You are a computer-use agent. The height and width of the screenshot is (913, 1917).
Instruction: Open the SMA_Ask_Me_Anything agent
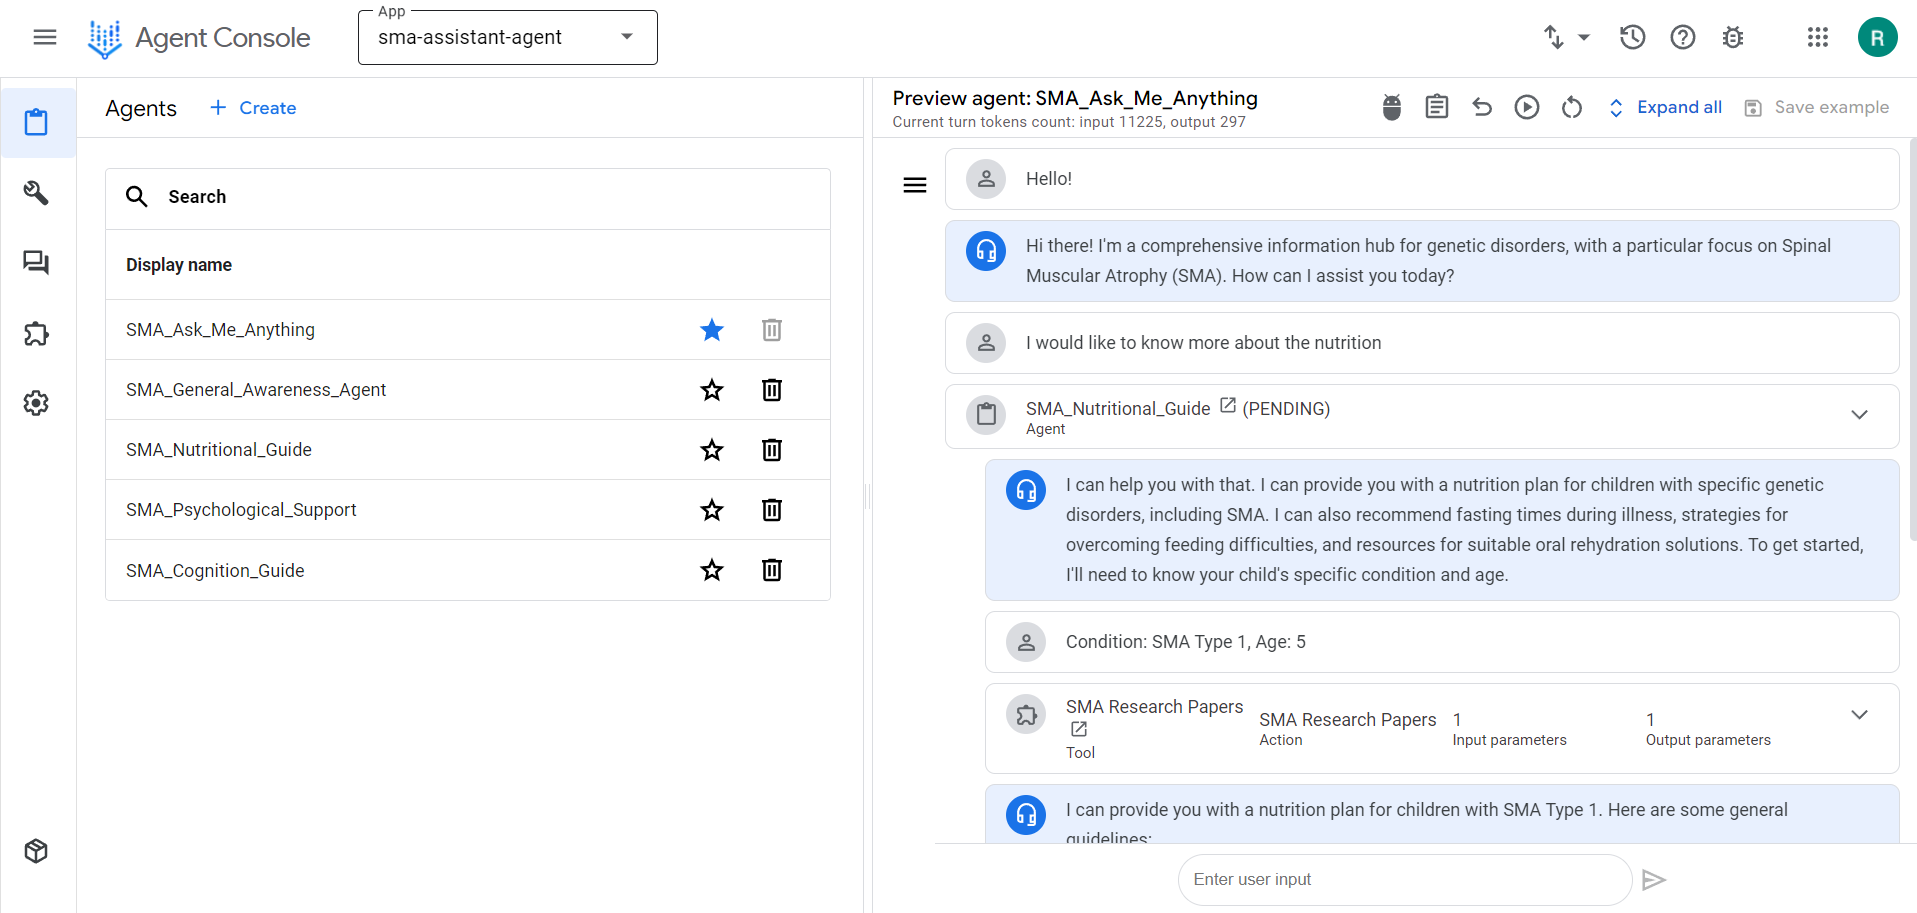(220, 330)
